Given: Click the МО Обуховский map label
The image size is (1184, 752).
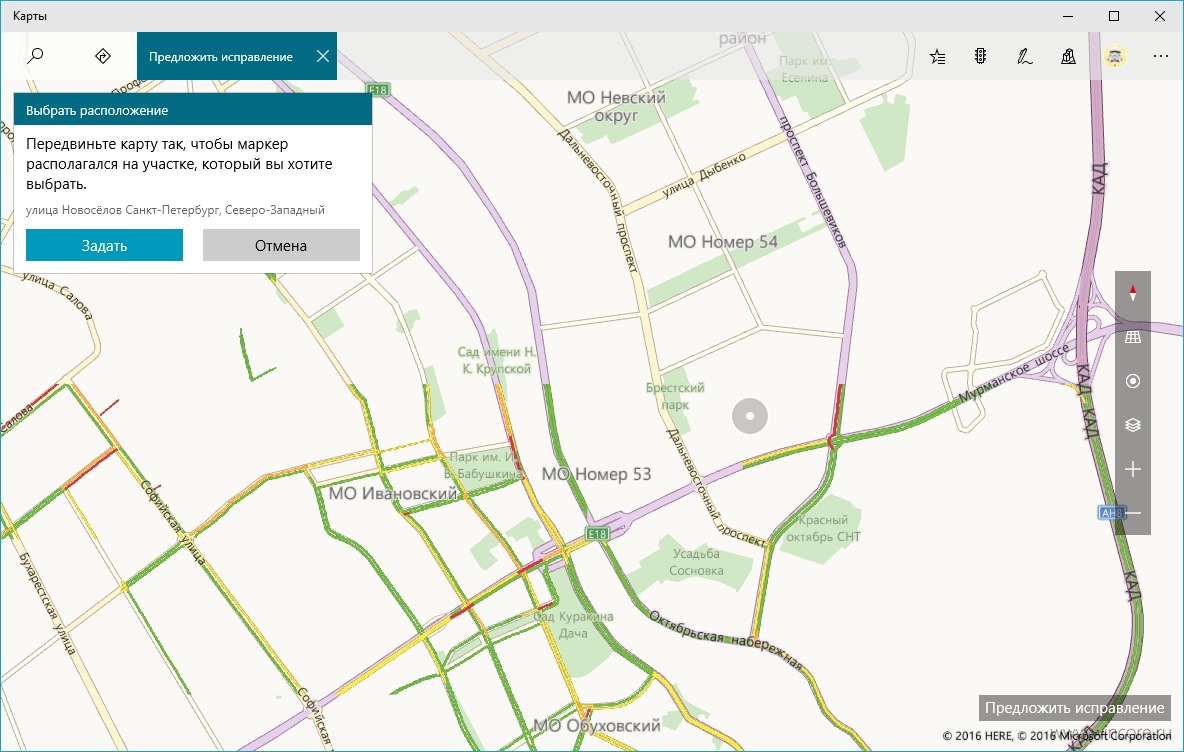Looking at the screenshot, I should [597, 726].
